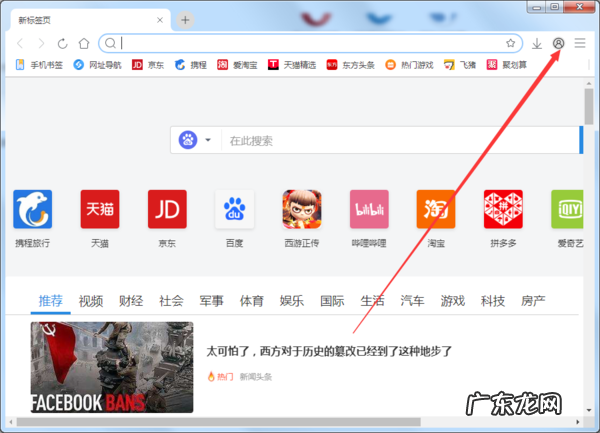The height and width of the screenshot is (433, 600).
Task: Switch to the 财经 tab
Action: pos(131,301)
